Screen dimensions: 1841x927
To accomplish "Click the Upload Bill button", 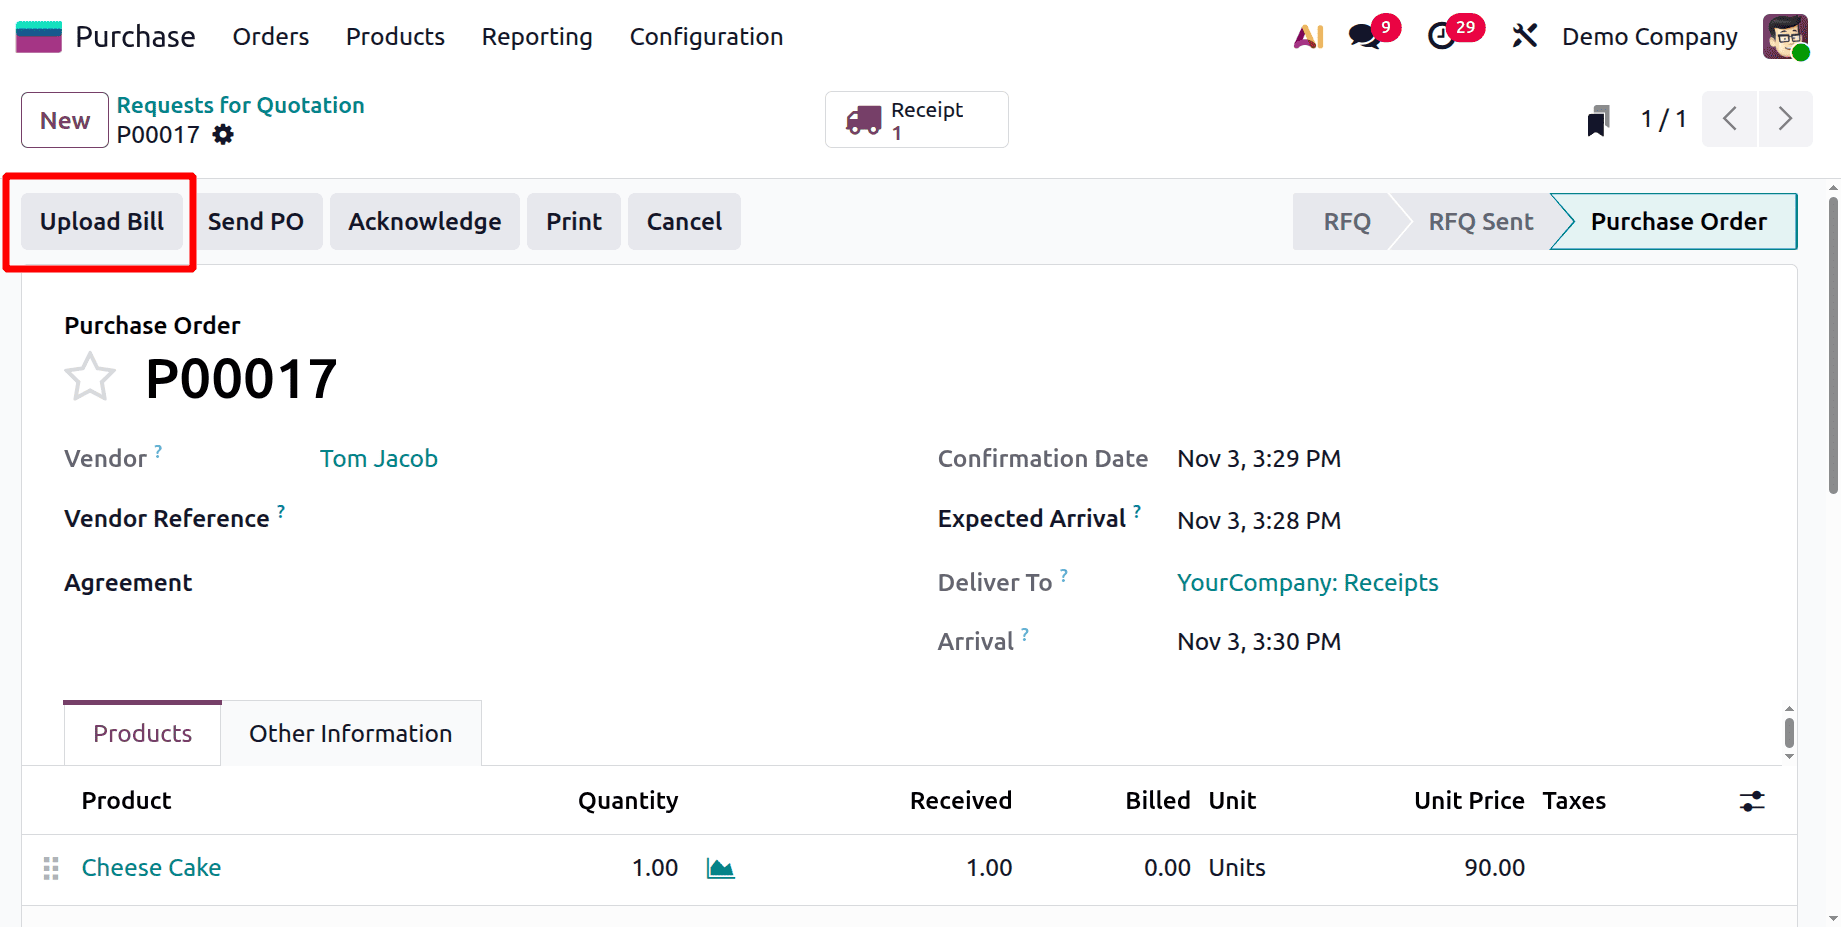I will click(101, 221).
